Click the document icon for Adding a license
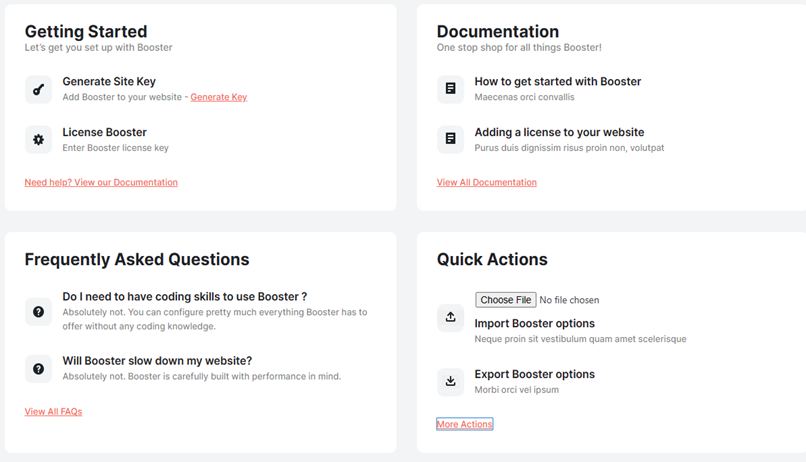Image resolution: width=806 pixels, height=462 pixels. (x=450, y=139)
